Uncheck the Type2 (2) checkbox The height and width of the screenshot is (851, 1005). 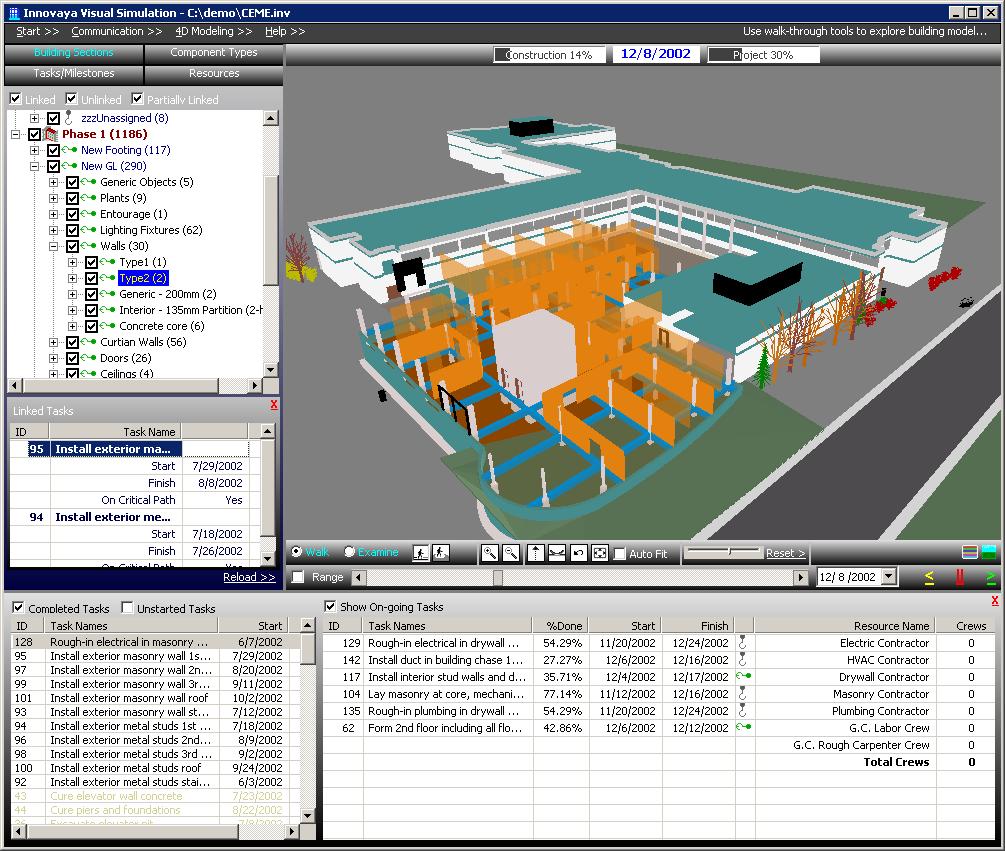(x=92, y=278)
